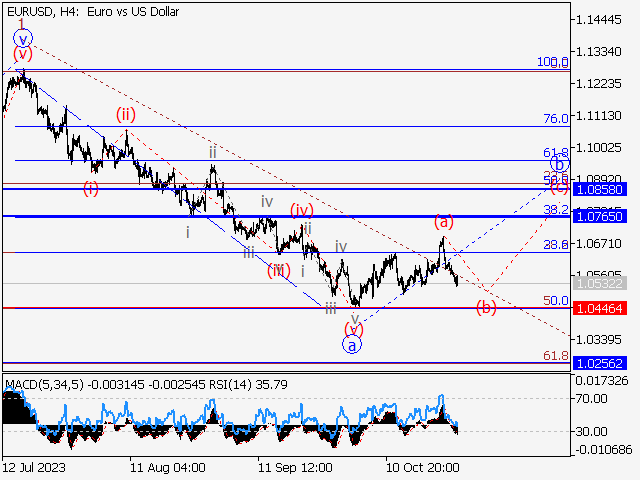640x480 pixels.
Task: Select the blue 61.8 label near 1.10025
Action: (x=556, y=153)
